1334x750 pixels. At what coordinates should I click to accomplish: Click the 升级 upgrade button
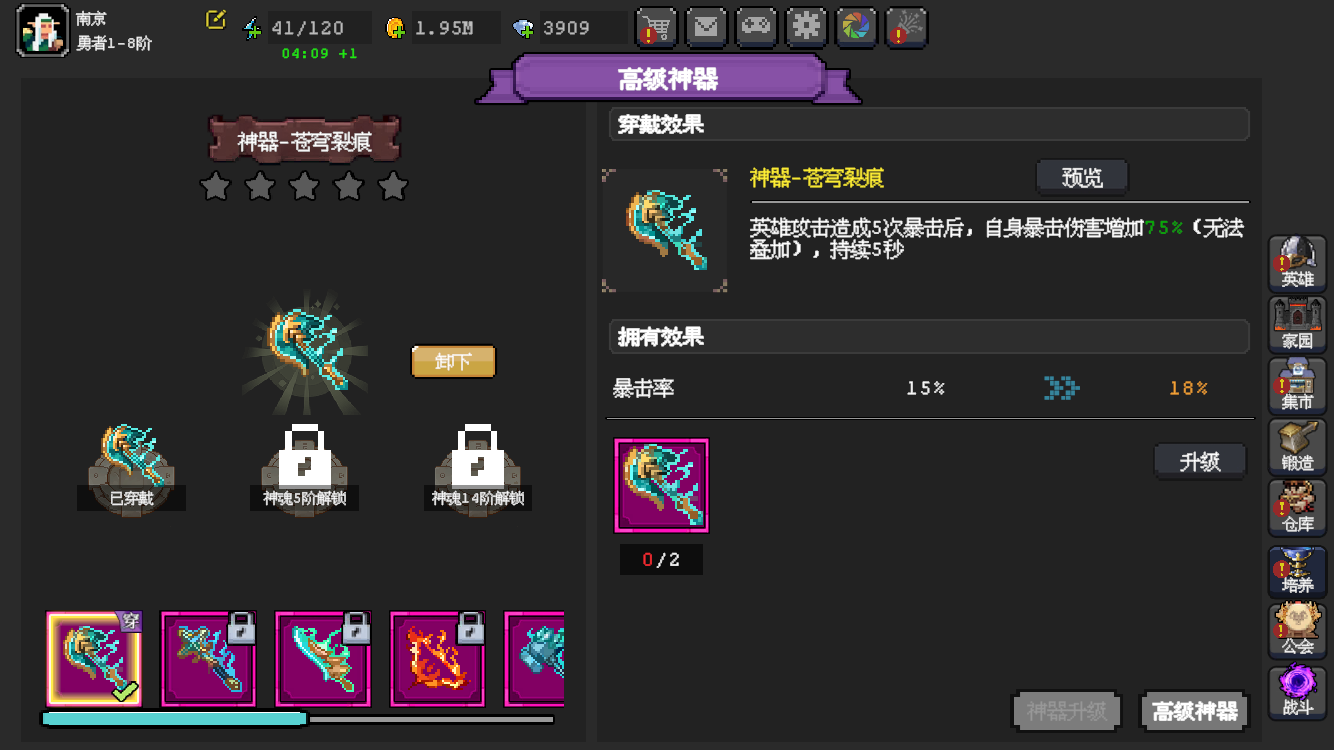tap(1200, 461)
